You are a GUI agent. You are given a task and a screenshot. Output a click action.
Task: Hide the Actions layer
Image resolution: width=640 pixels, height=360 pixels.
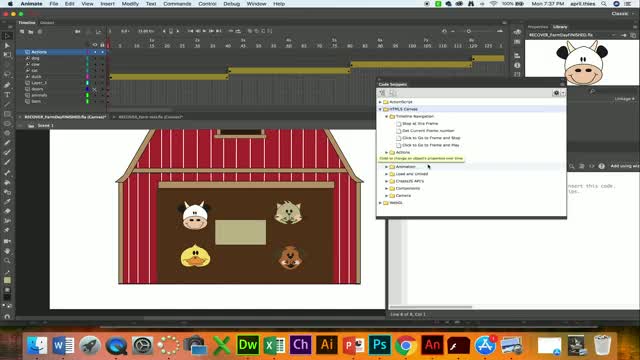95,52
